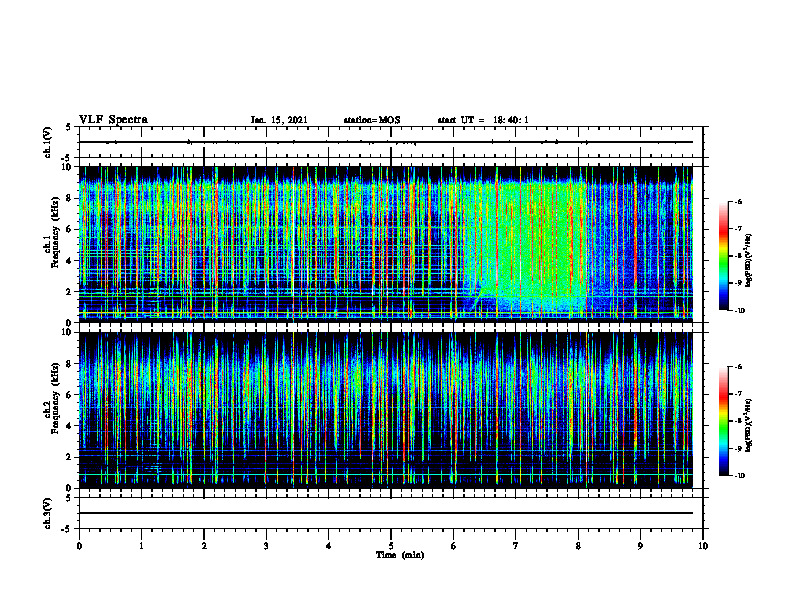Click the ch.2 frequency tick label '6'
792x612 pixels.
(69, 395)
